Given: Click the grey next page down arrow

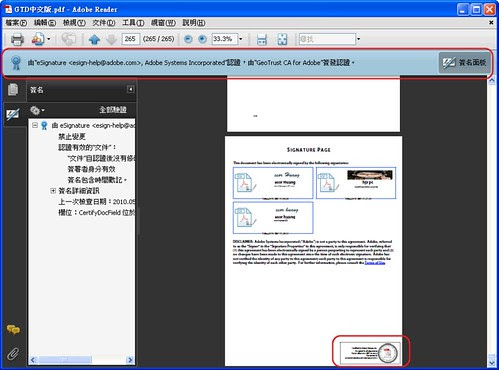Looking at the screenshot, I should point(111,39).
